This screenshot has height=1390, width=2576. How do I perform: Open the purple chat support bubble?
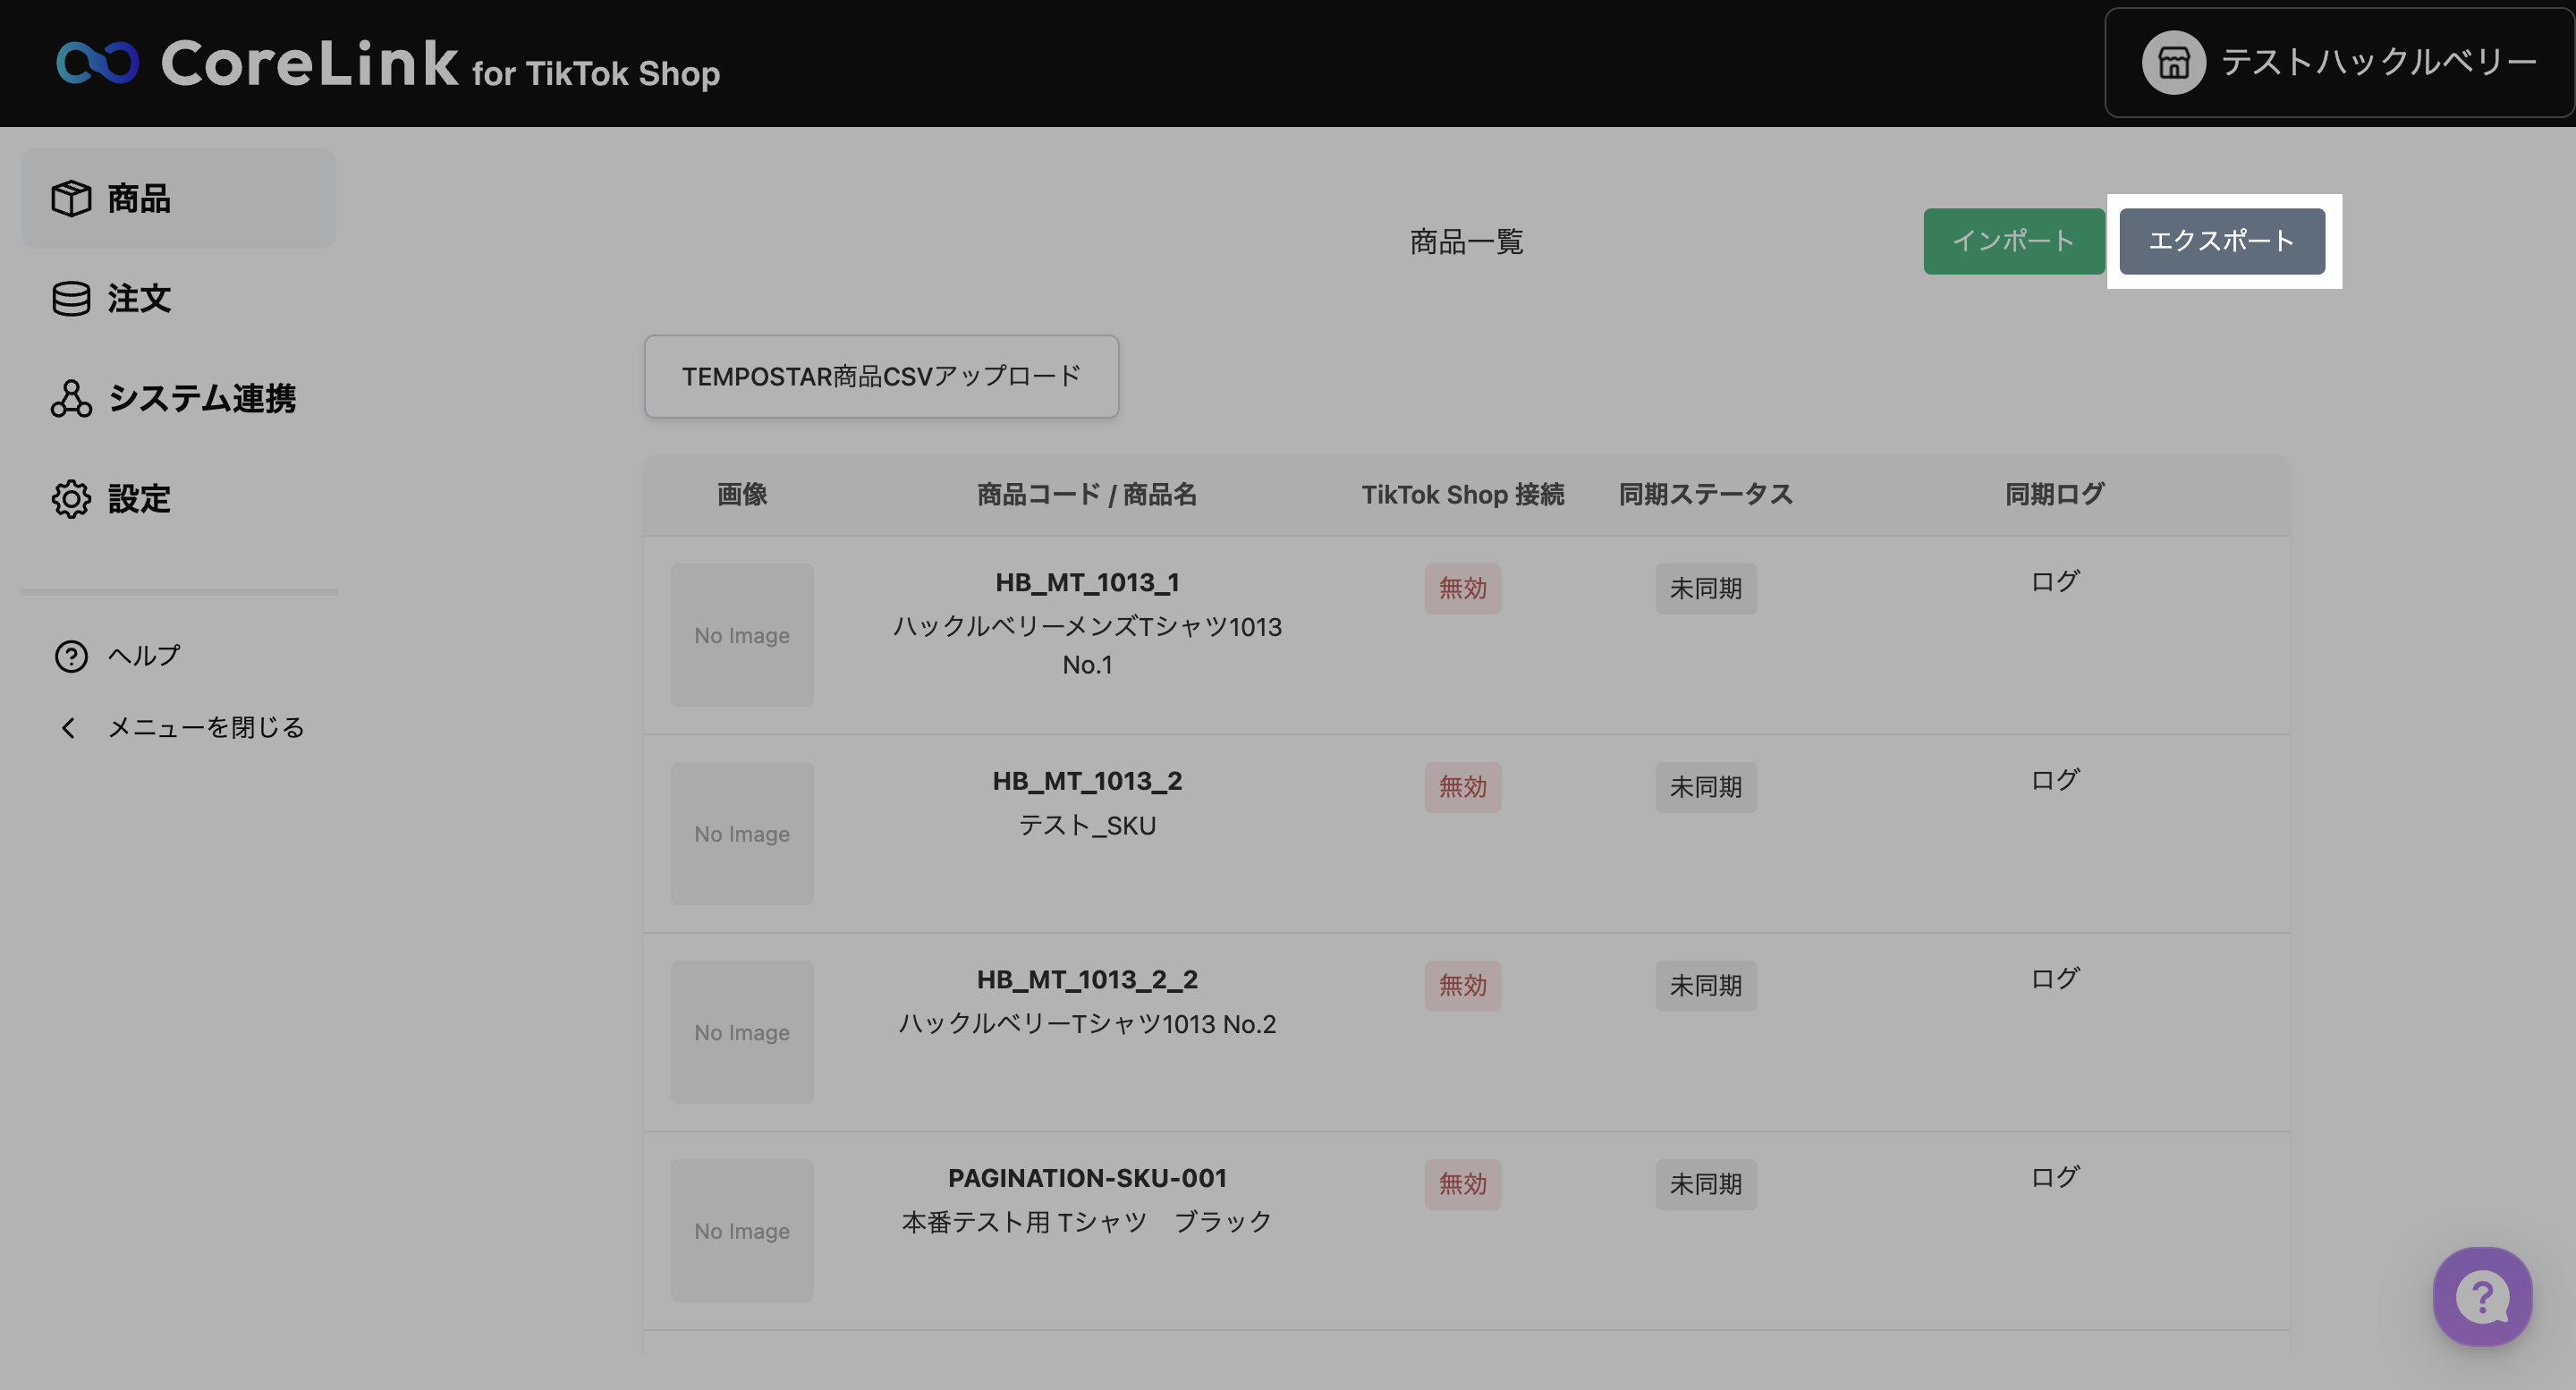tap(2482, 1297)
